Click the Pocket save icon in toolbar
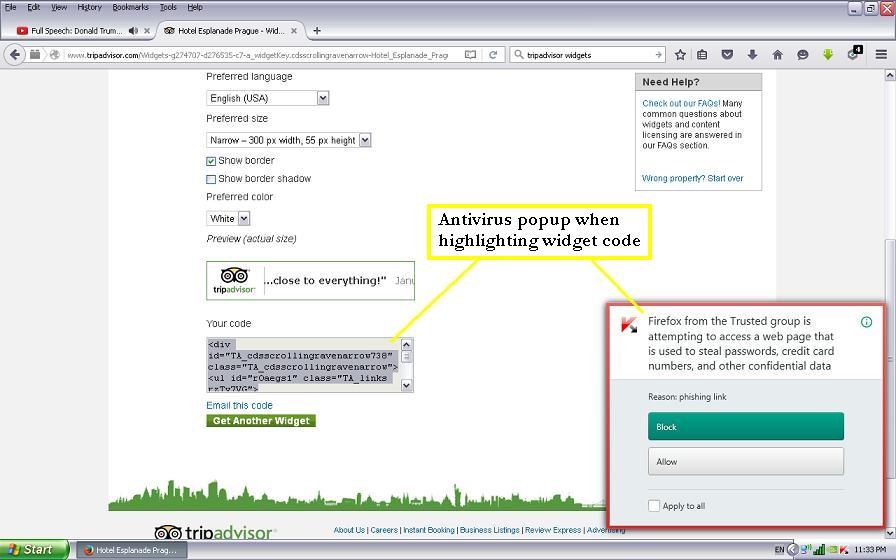This screenshot has width=896, height=560. coord(727,55)
